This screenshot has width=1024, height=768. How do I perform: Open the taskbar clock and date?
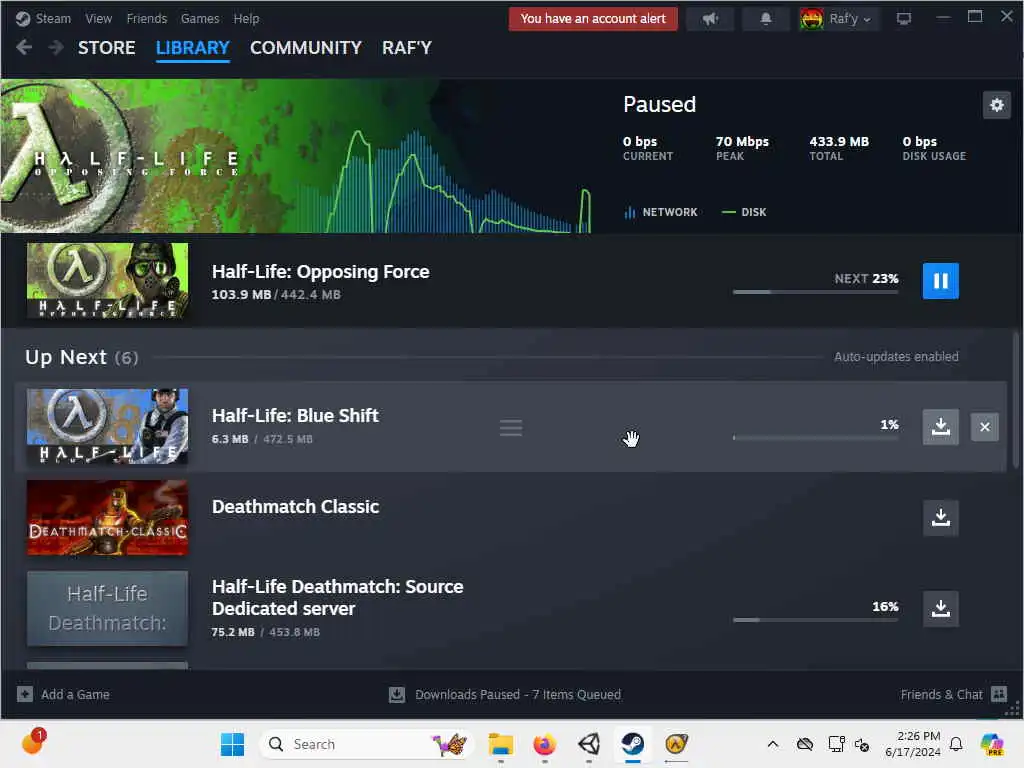(912, 744)
